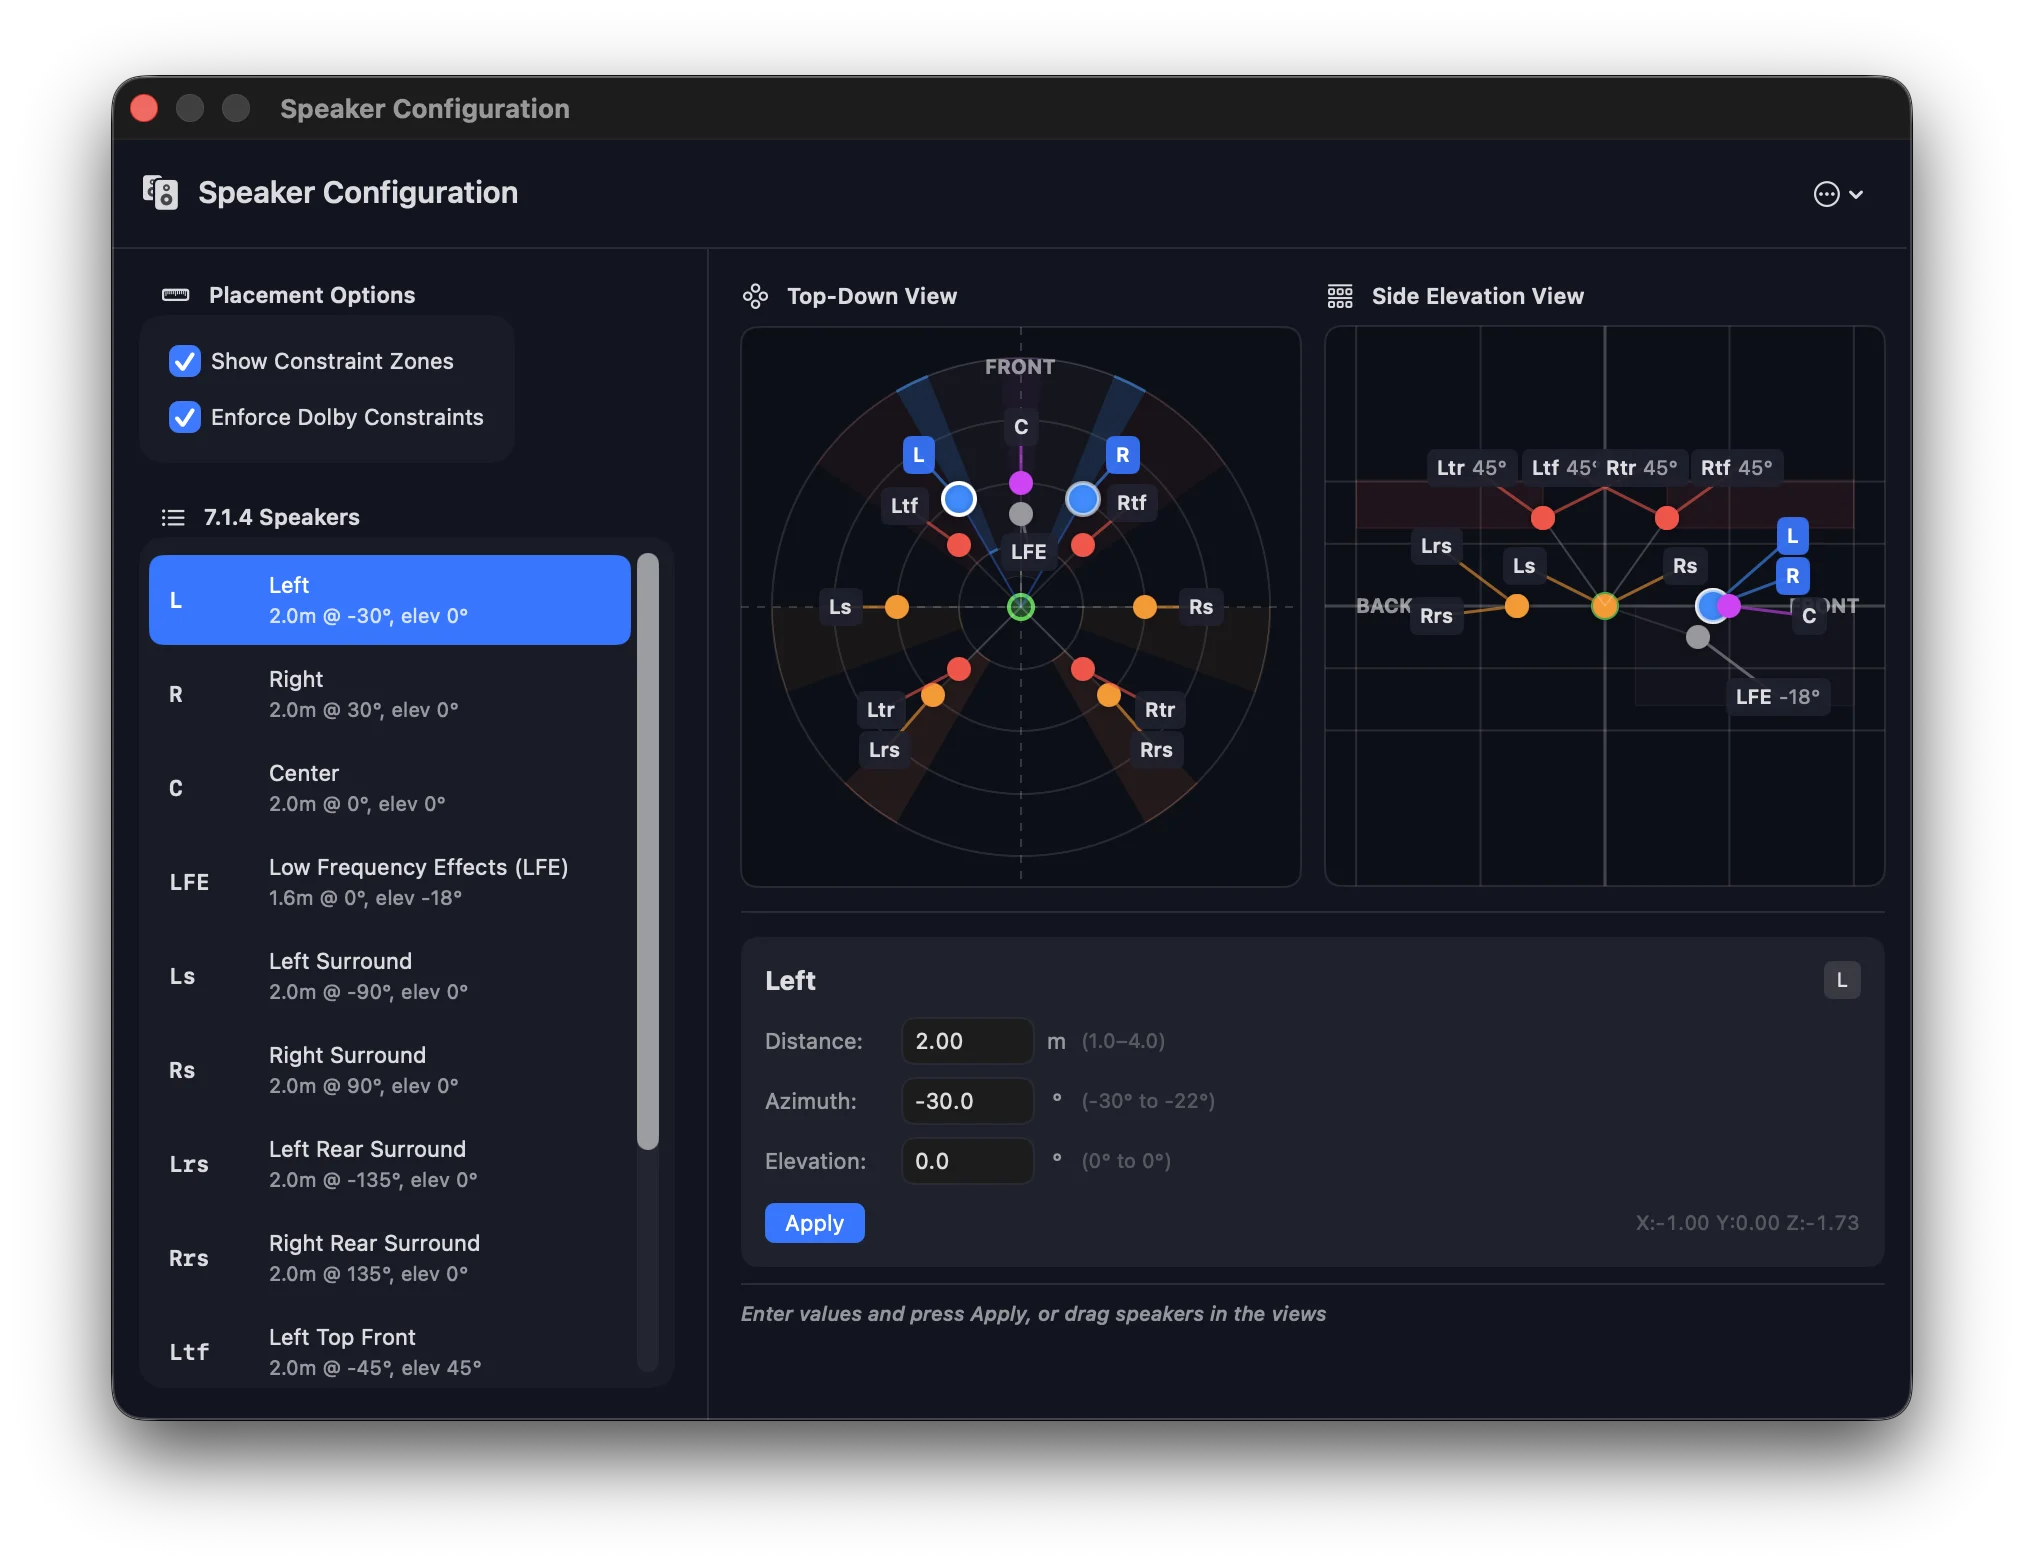Click the Top-Down View icon

tap(755, 296)
